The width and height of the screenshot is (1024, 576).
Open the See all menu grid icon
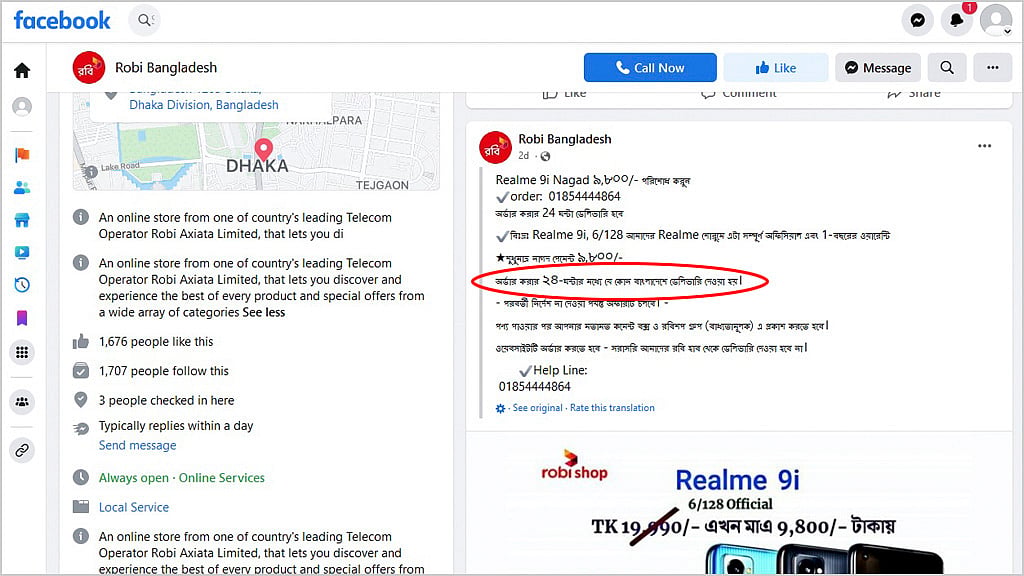(22, 353)
